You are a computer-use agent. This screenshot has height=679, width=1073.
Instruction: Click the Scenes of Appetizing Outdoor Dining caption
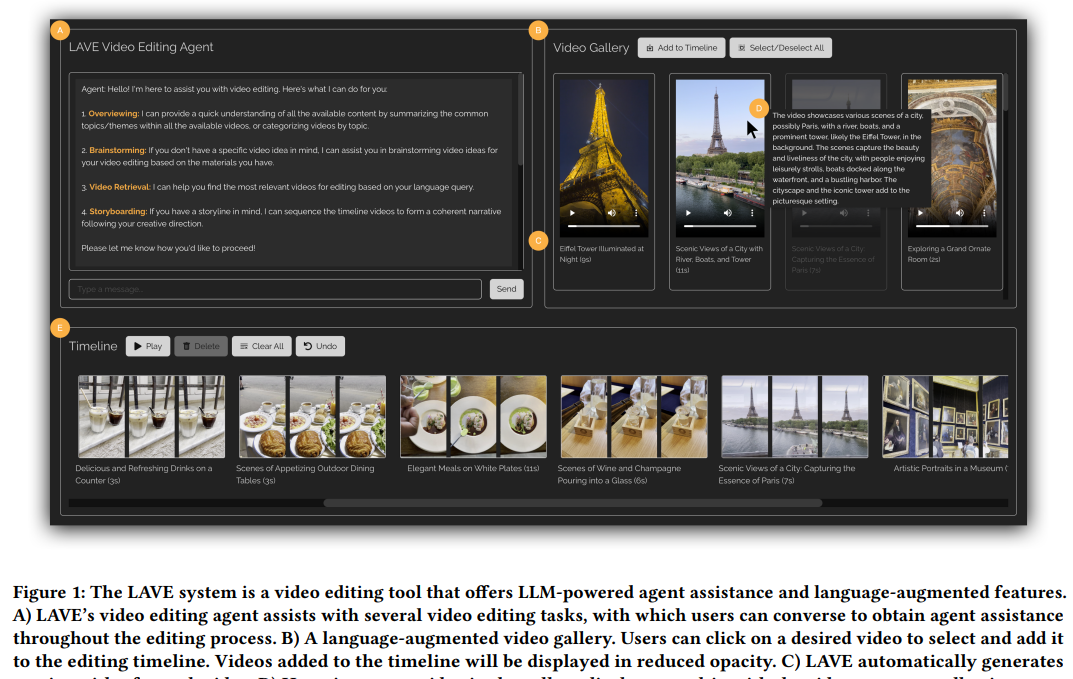coord(305,474)
